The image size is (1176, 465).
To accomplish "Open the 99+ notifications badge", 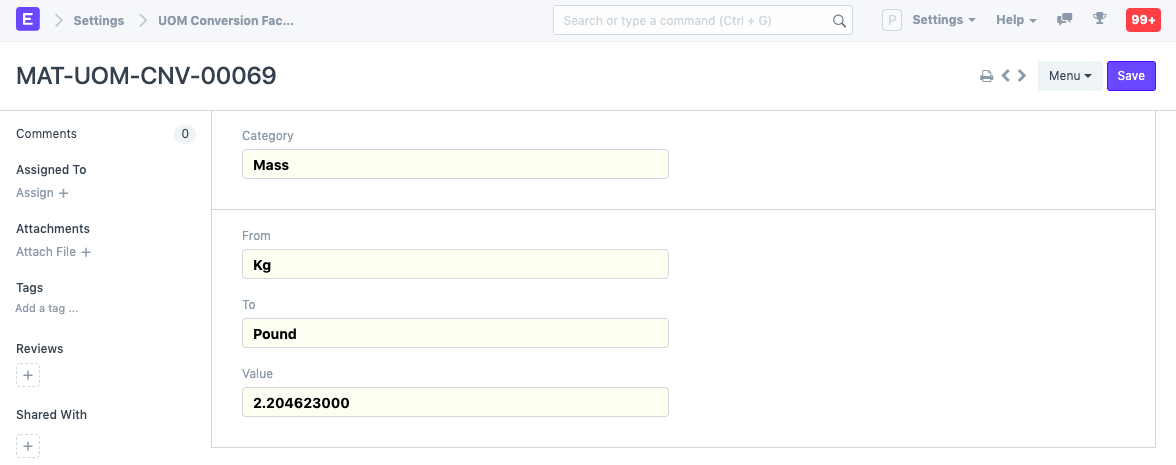I will [1143, 20].
